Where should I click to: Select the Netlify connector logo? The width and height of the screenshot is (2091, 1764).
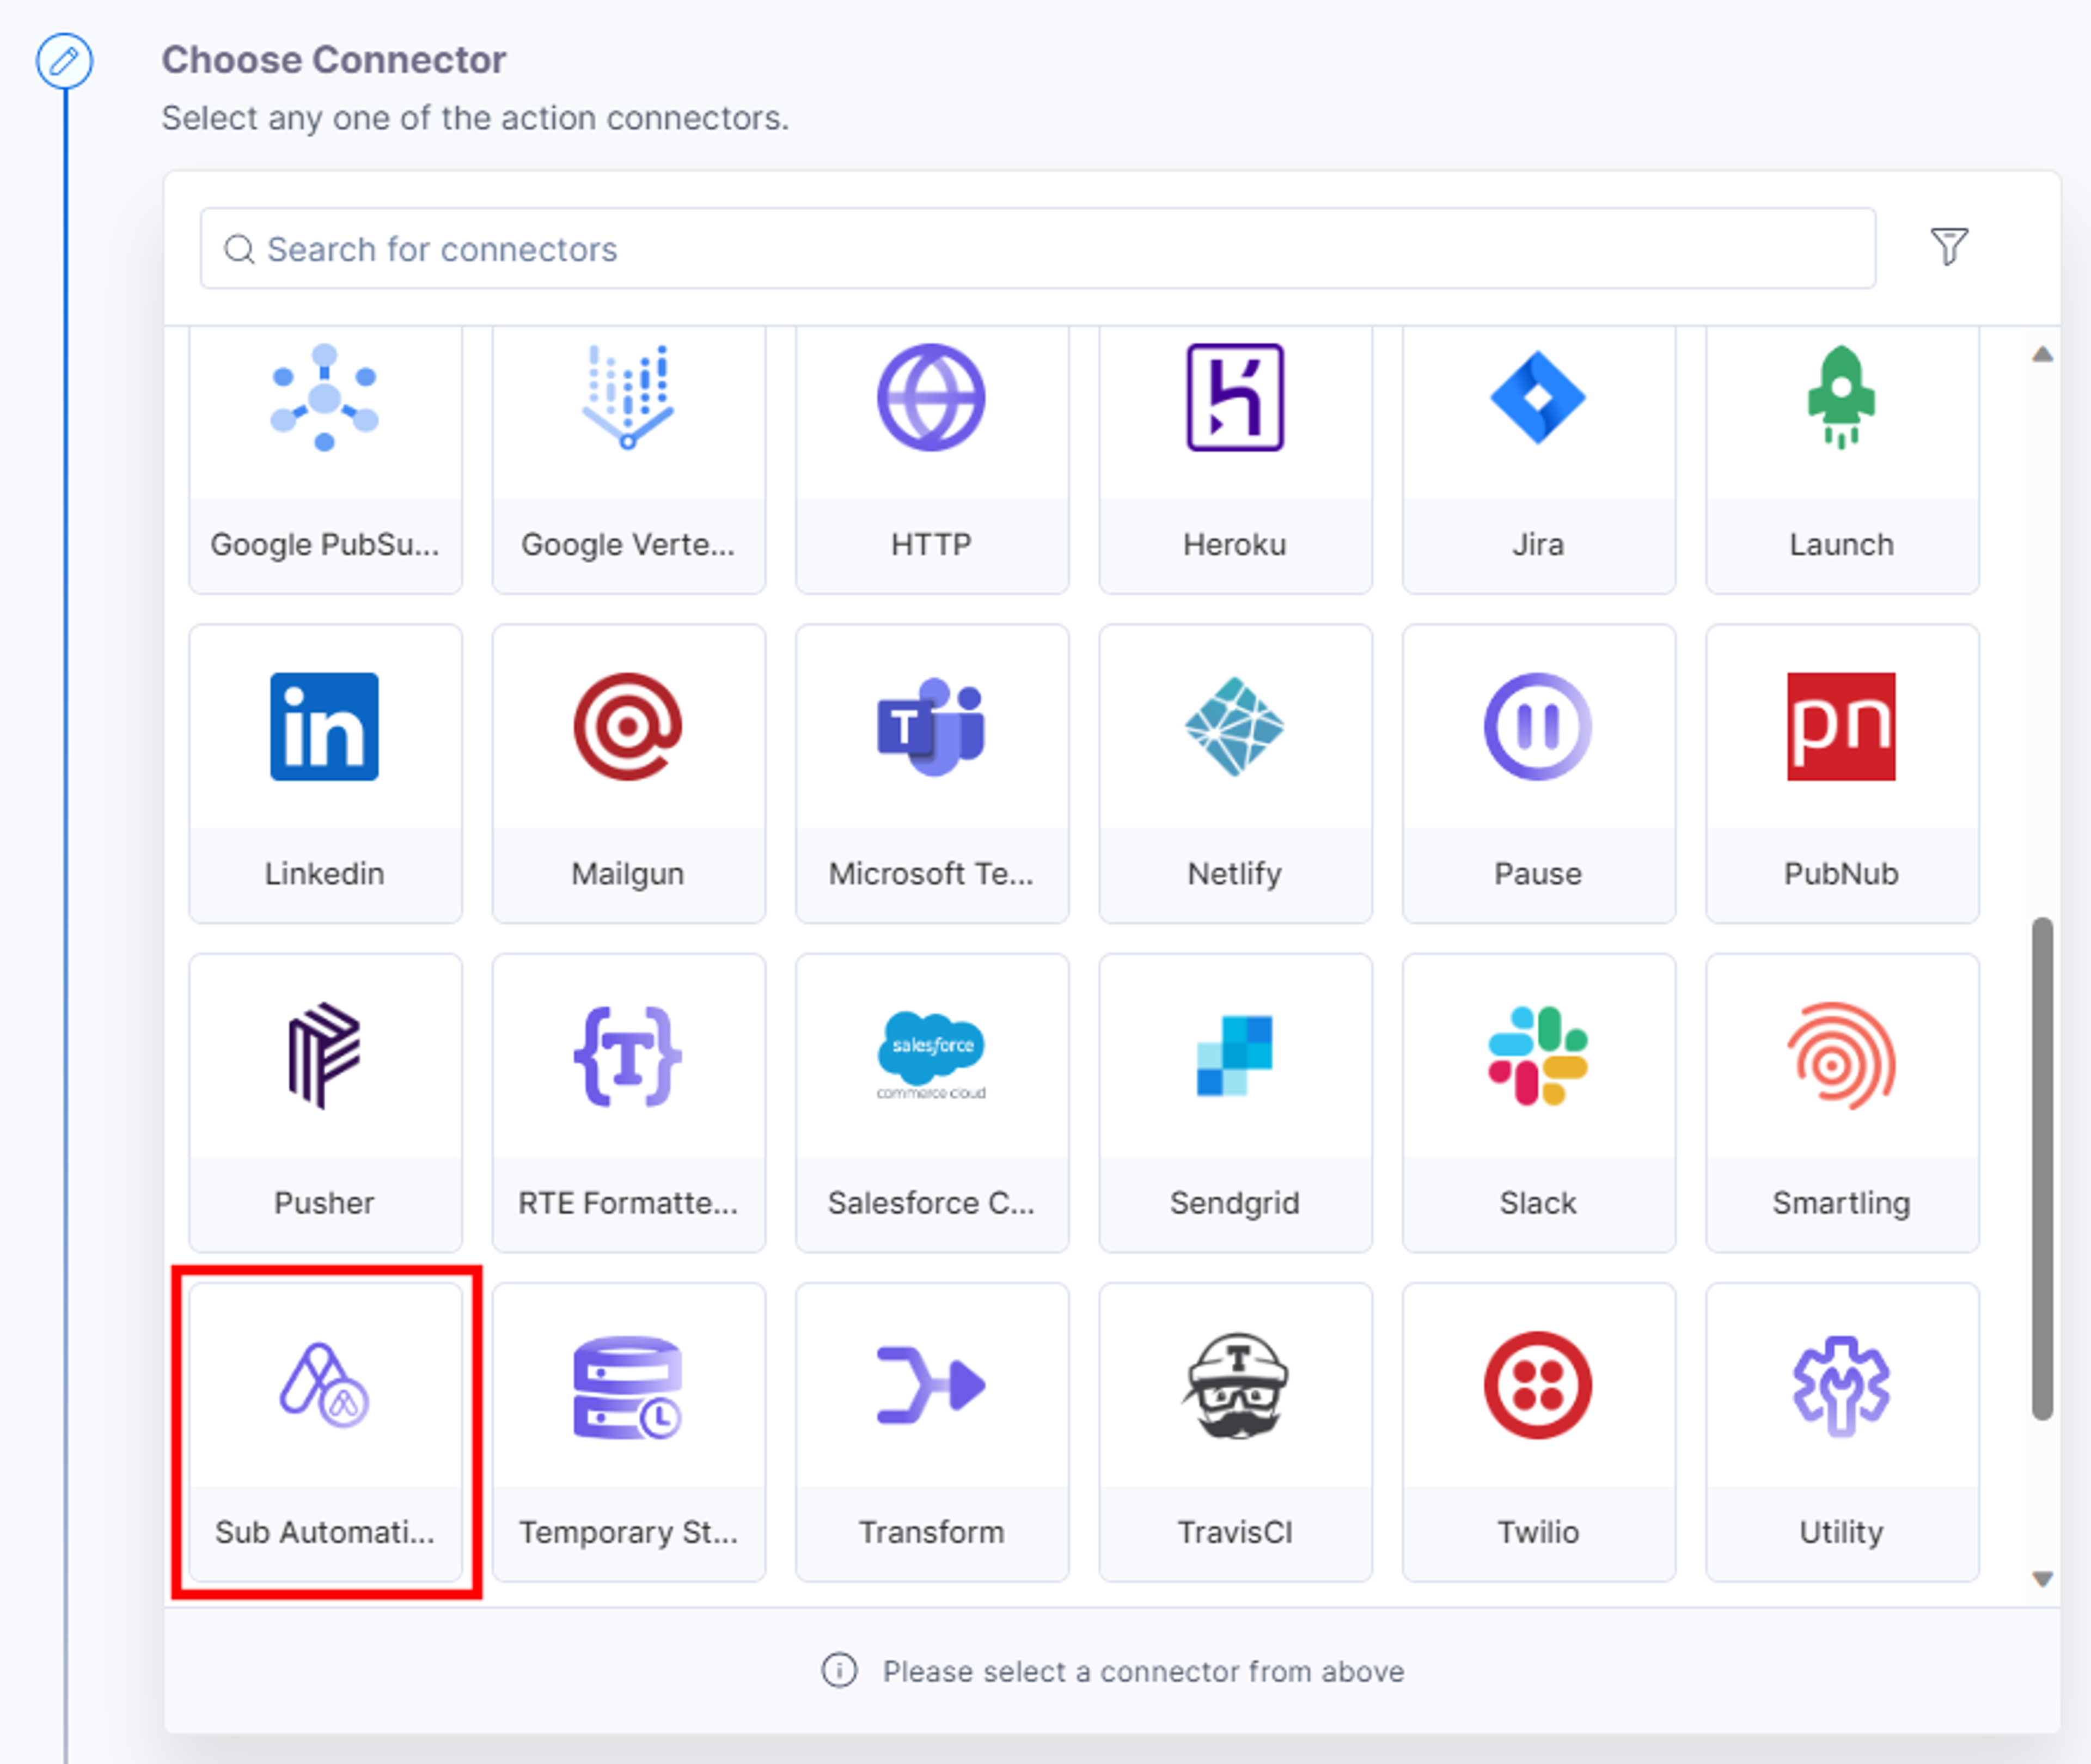[x=1235, y=727]
